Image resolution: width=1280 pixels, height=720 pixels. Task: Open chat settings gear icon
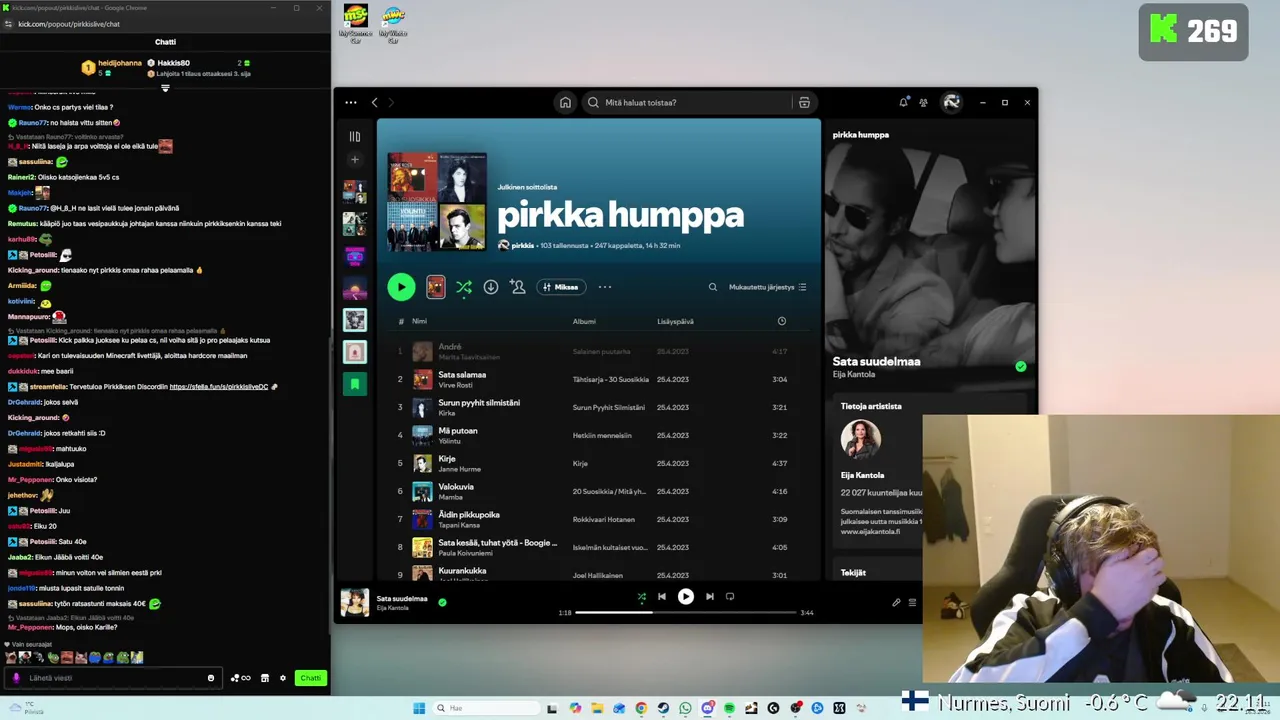pyautogui.click(x=283, y=678)
